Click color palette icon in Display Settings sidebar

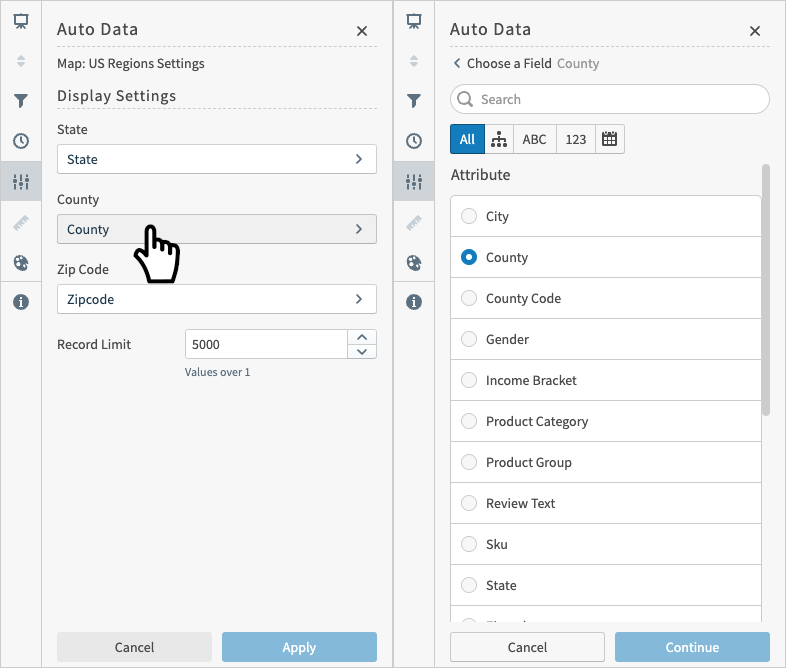point(21,263)
